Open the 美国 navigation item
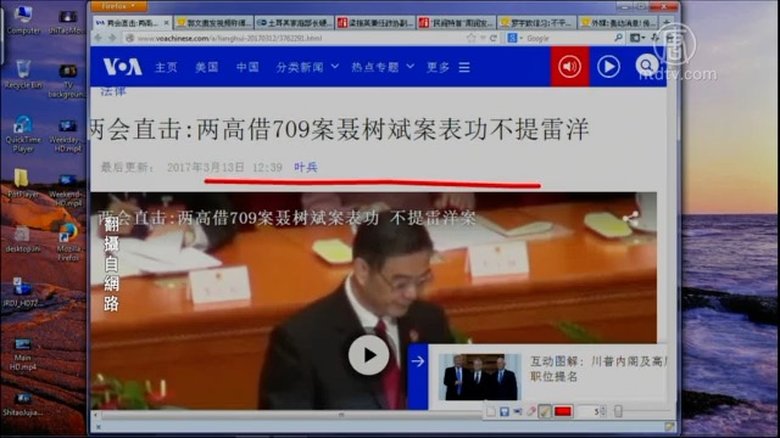The image size is (780, 438). point(207,67)
